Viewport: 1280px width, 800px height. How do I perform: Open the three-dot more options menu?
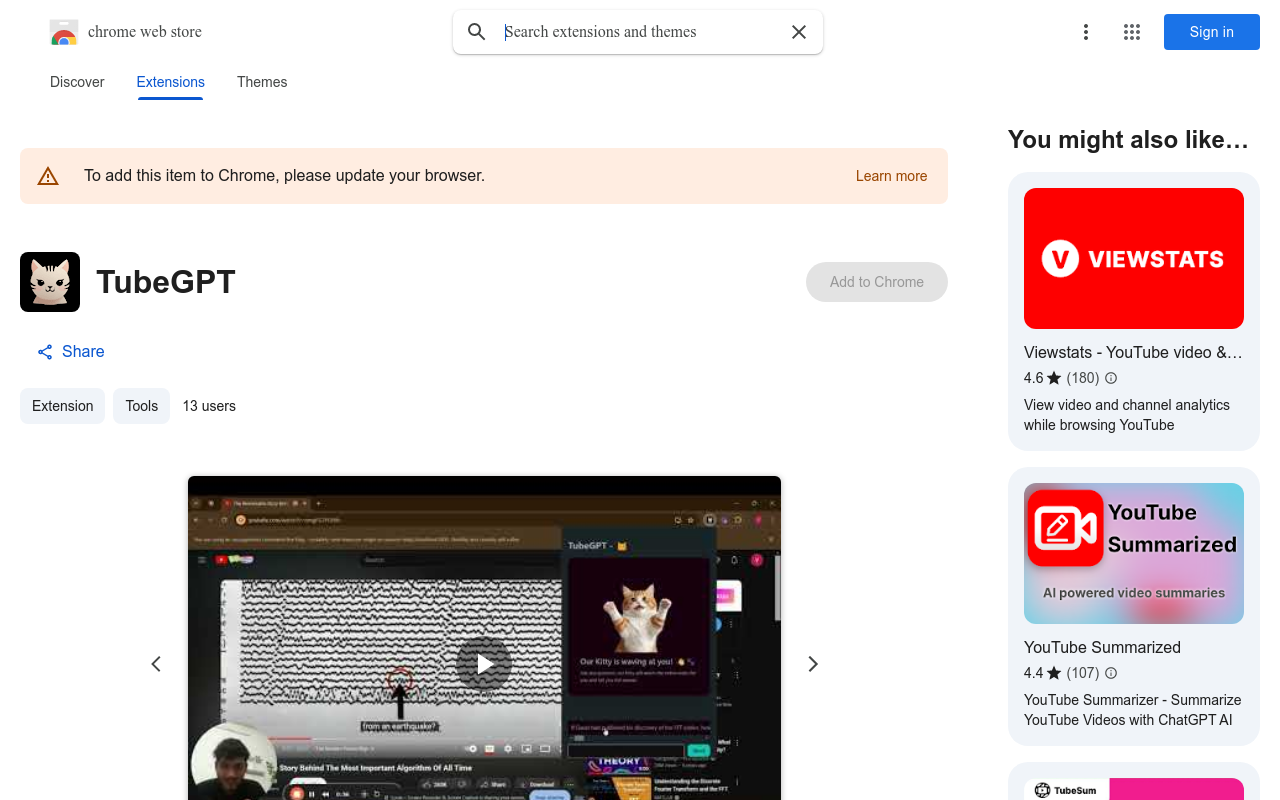1086,32
